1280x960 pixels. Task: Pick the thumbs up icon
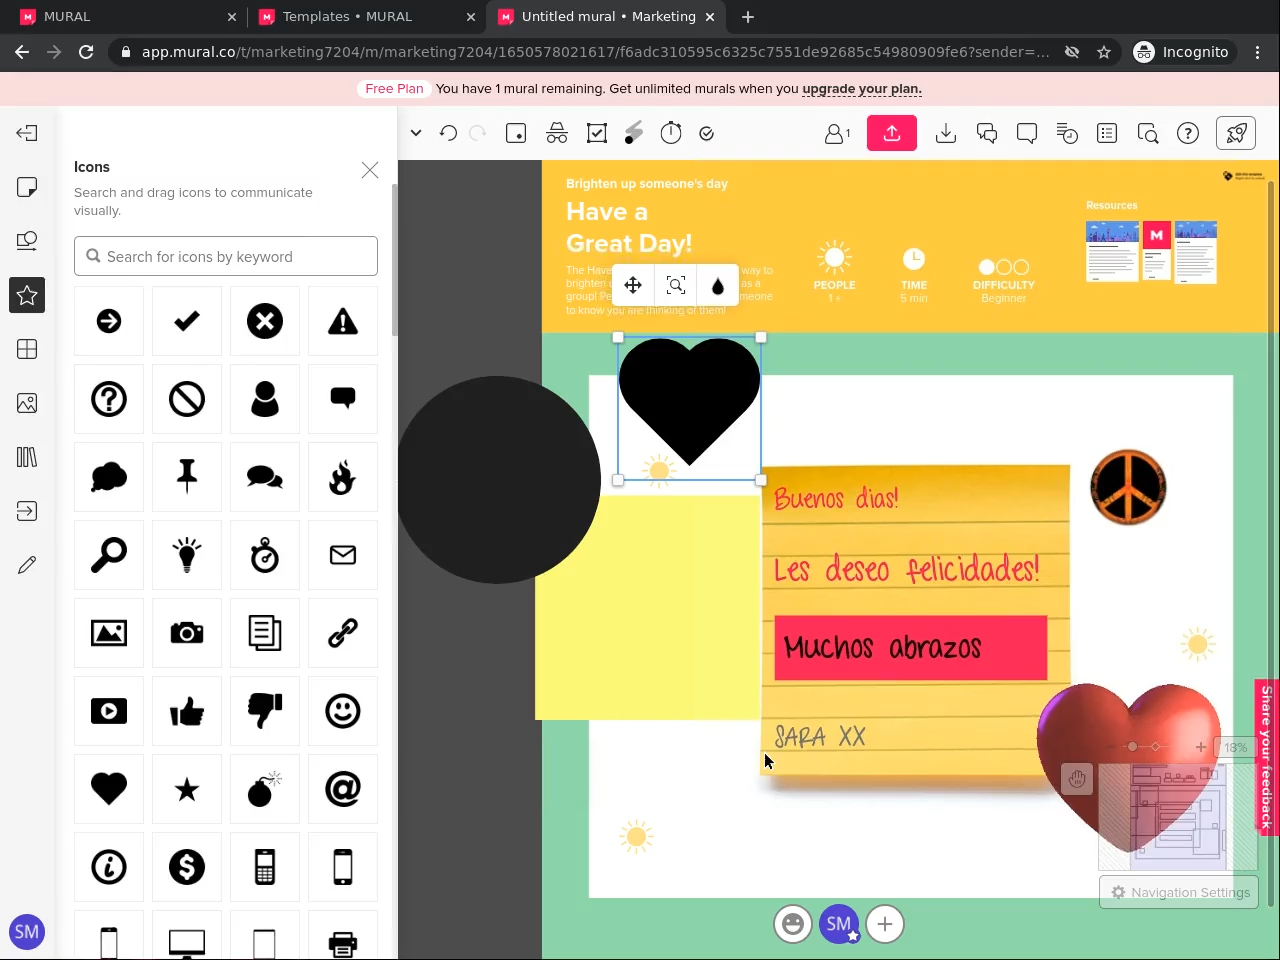tap(187, 711)
